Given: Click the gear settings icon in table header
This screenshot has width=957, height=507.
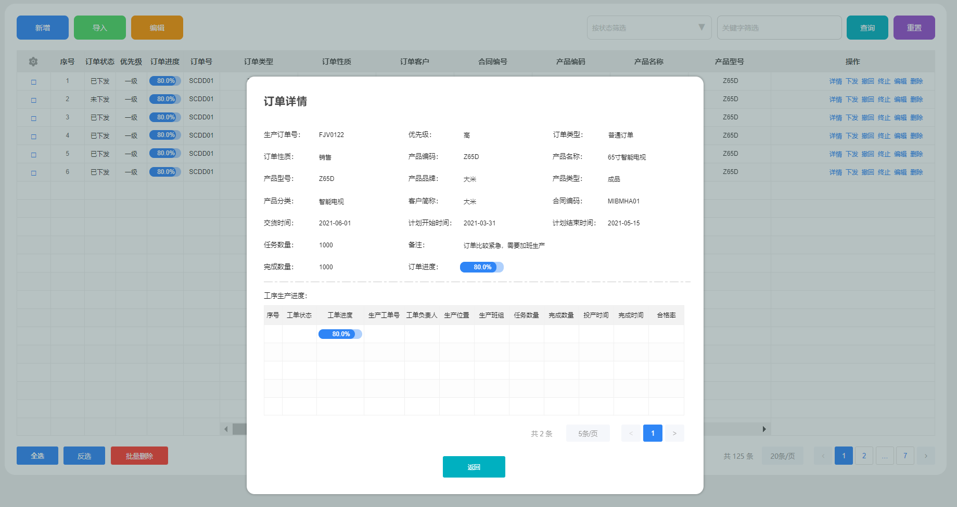Looking at the screenshot, I should [33, 62].
